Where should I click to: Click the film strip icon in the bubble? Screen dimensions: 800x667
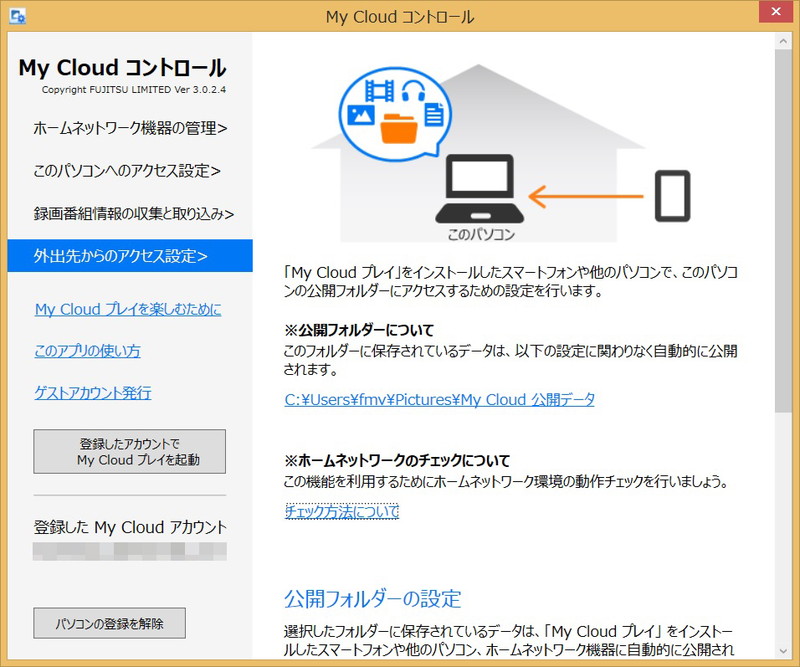(380, 92)
